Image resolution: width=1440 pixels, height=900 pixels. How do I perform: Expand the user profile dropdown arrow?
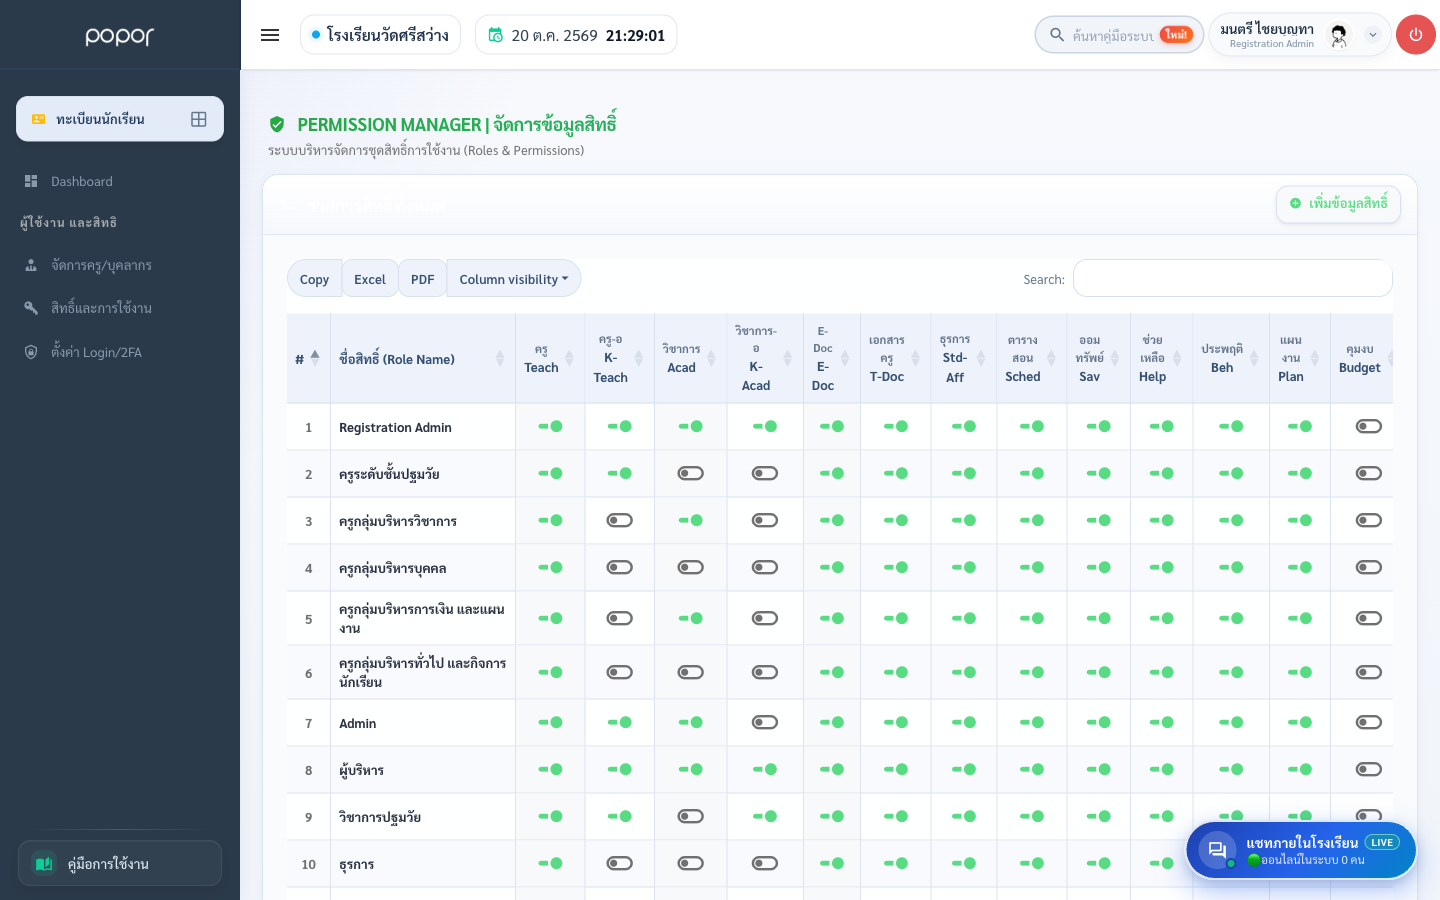pyautogui.click(x=1373, y=35)
